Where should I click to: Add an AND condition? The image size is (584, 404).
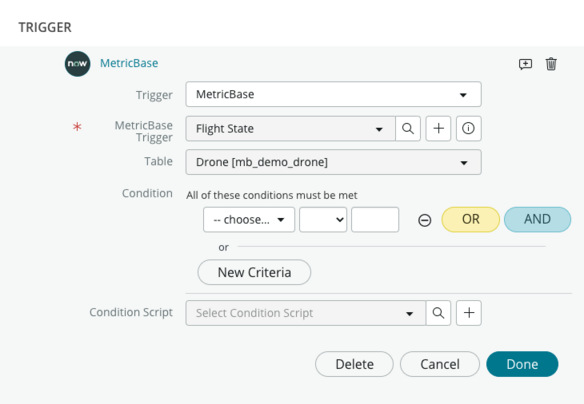point(537,219)
